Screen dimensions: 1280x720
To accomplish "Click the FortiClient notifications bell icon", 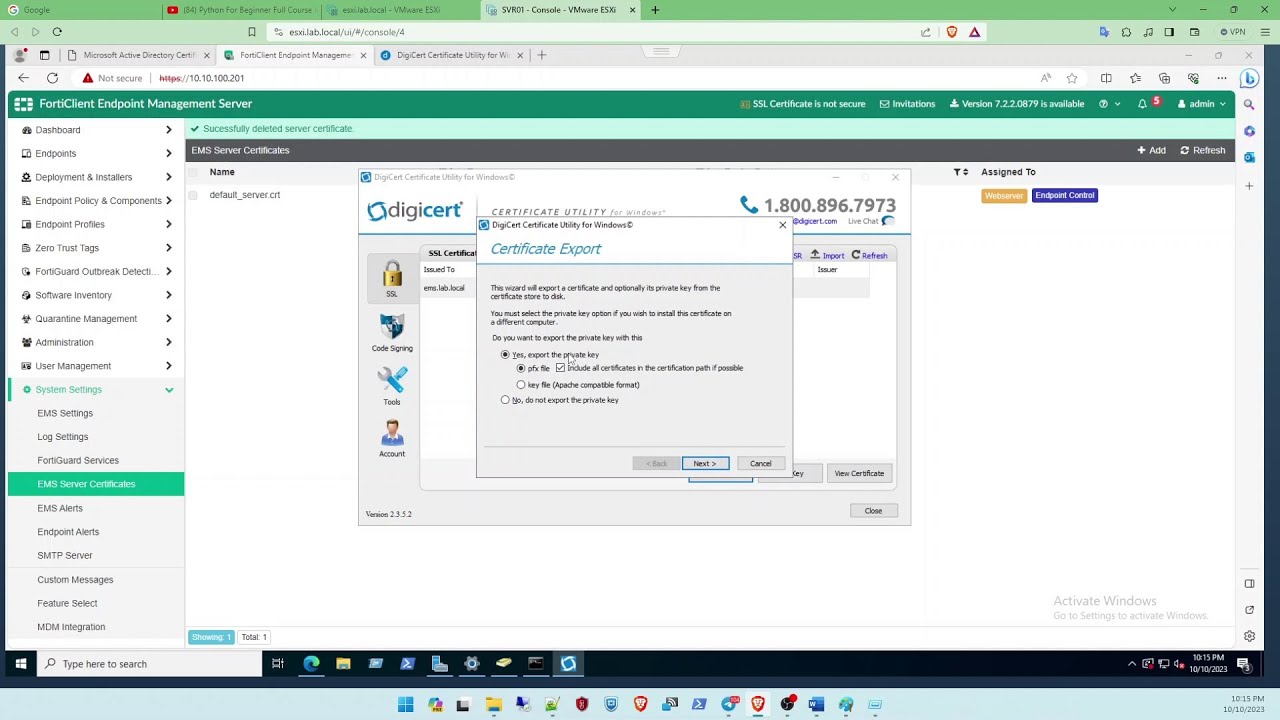I will coord(1142,104).
